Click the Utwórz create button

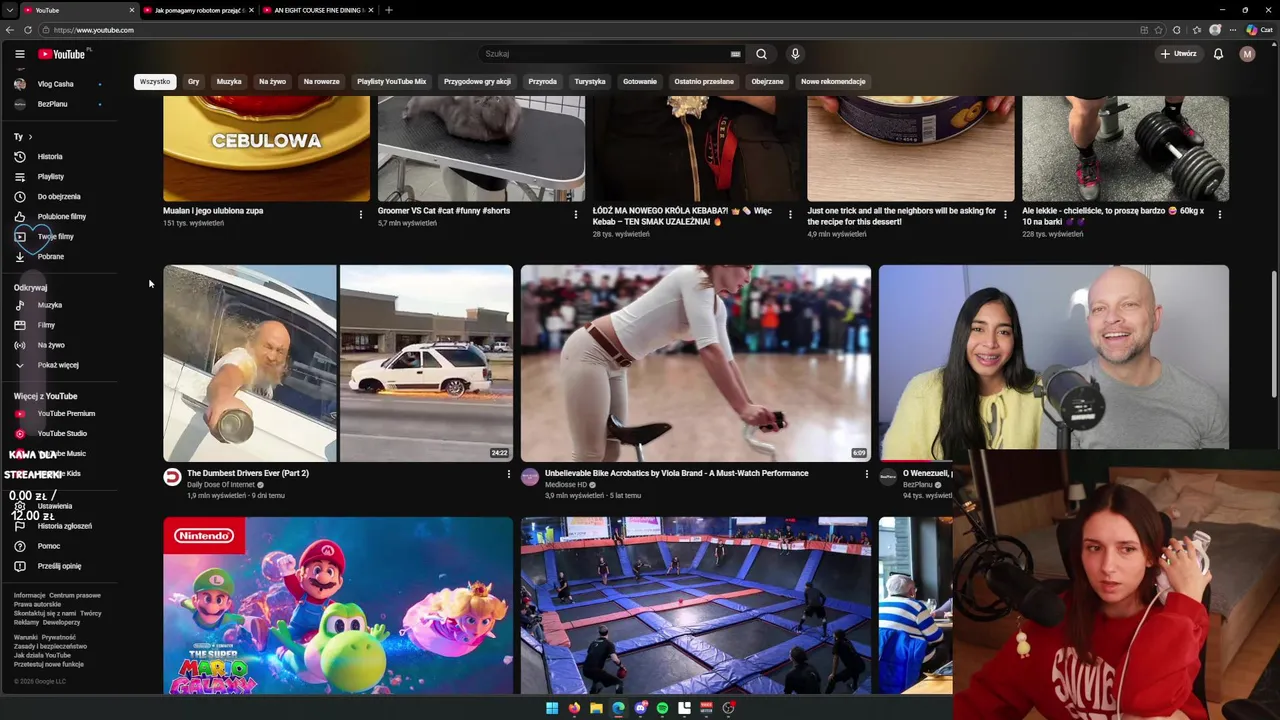(1178, 54)
